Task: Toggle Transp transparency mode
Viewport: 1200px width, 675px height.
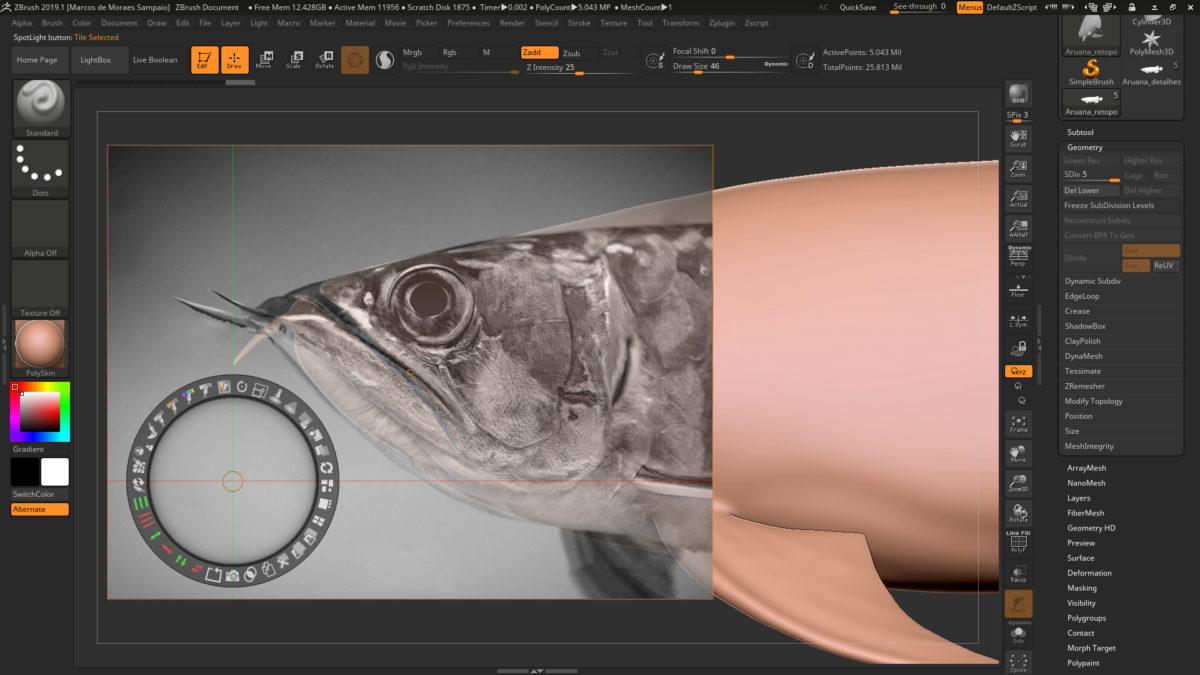Action: 1018,573
